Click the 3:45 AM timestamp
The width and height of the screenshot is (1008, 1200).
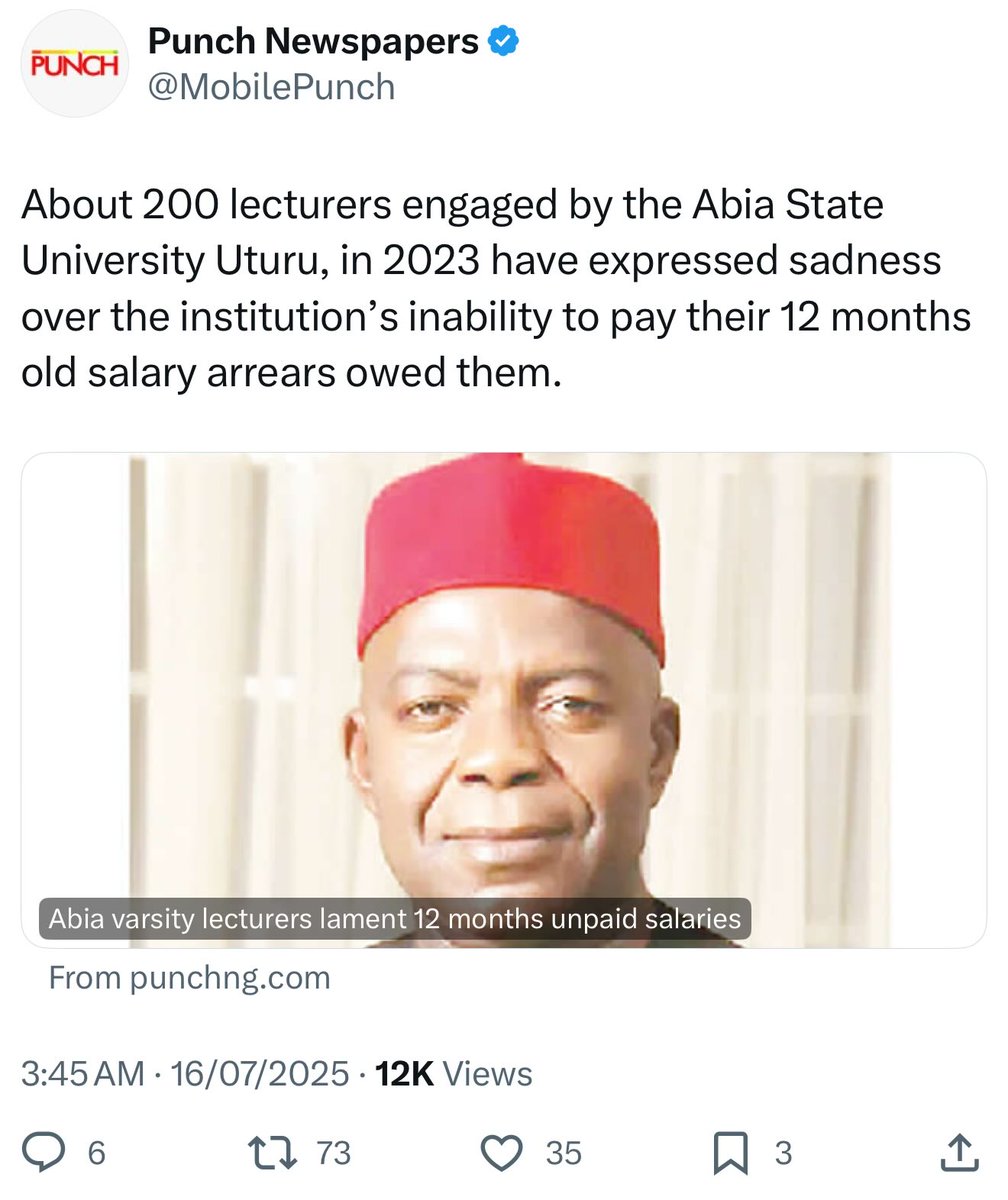(83, 1075)
